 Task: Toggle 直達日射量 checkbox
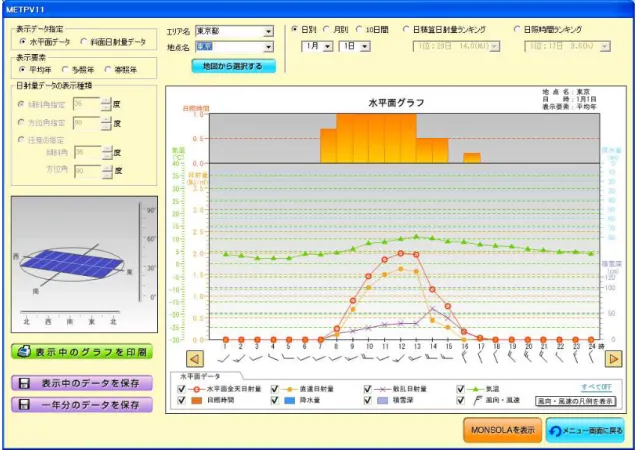[275, 389]
